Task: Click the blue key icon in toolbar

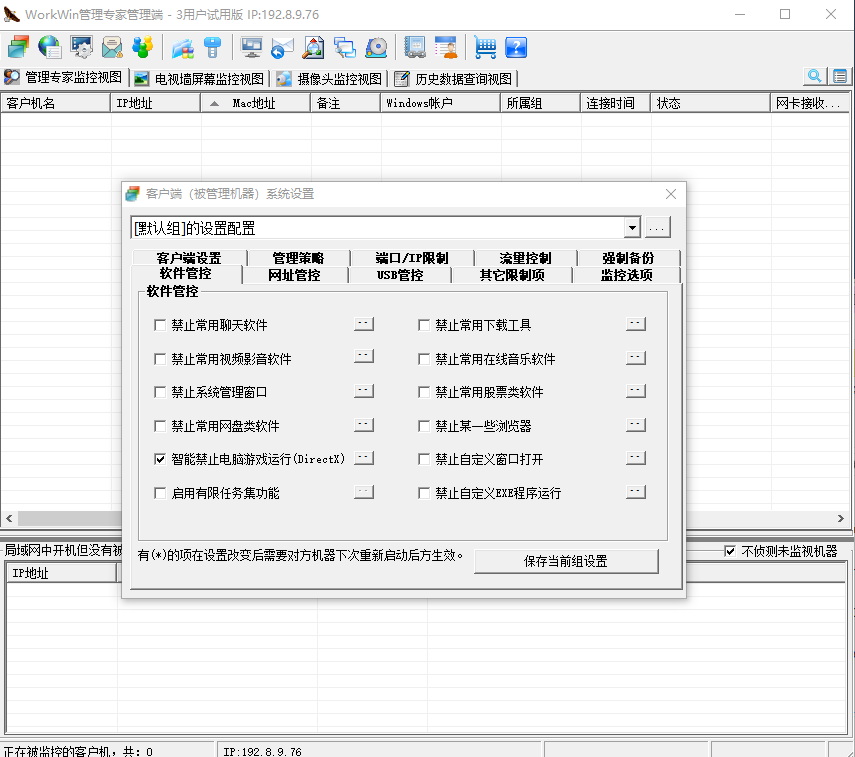Action: pos(211,47)
